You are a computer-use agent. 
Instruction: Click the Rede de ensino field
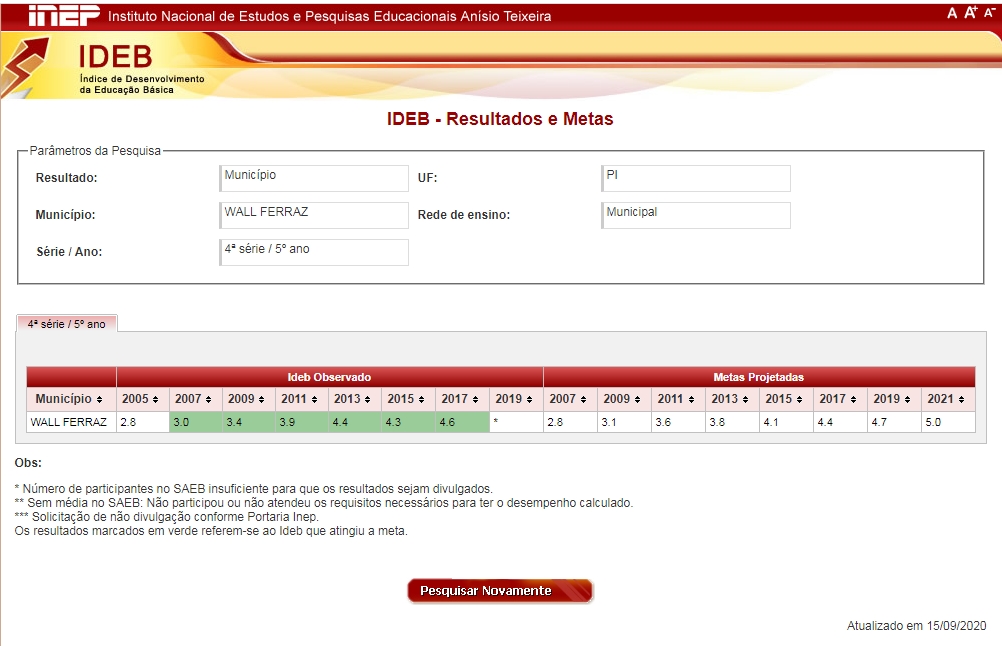click(x=696, y=215)
